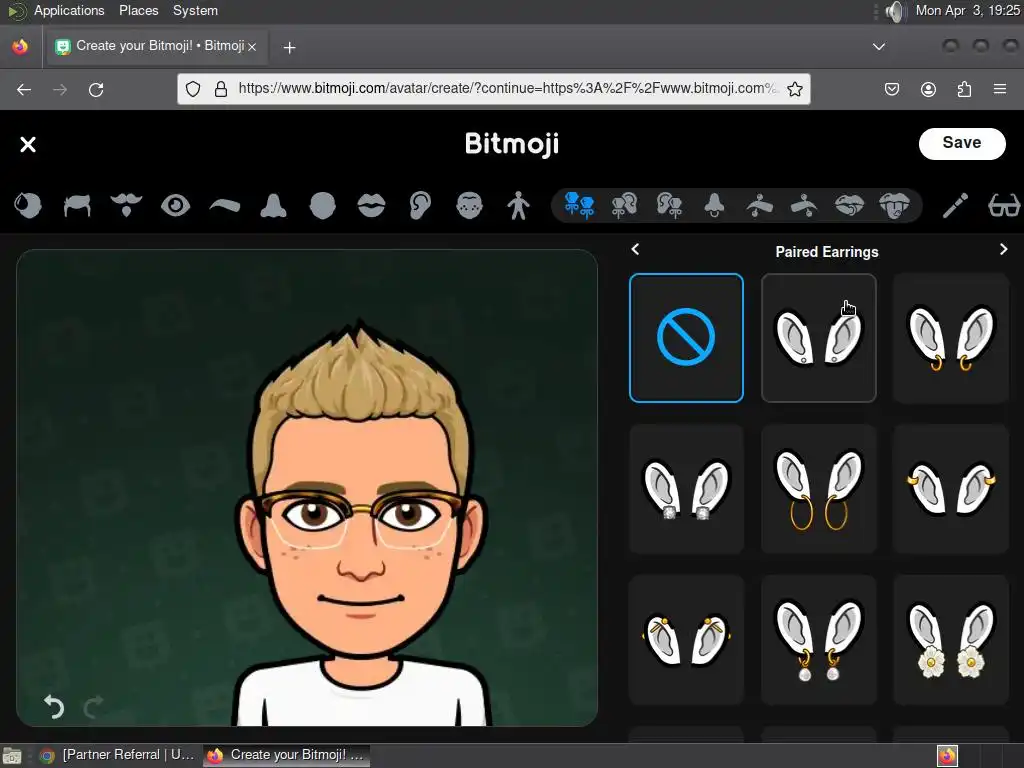This screenshot has width=1024, height=768.
Task: Open tracking protection shield icon
Action: coord(193,89)
